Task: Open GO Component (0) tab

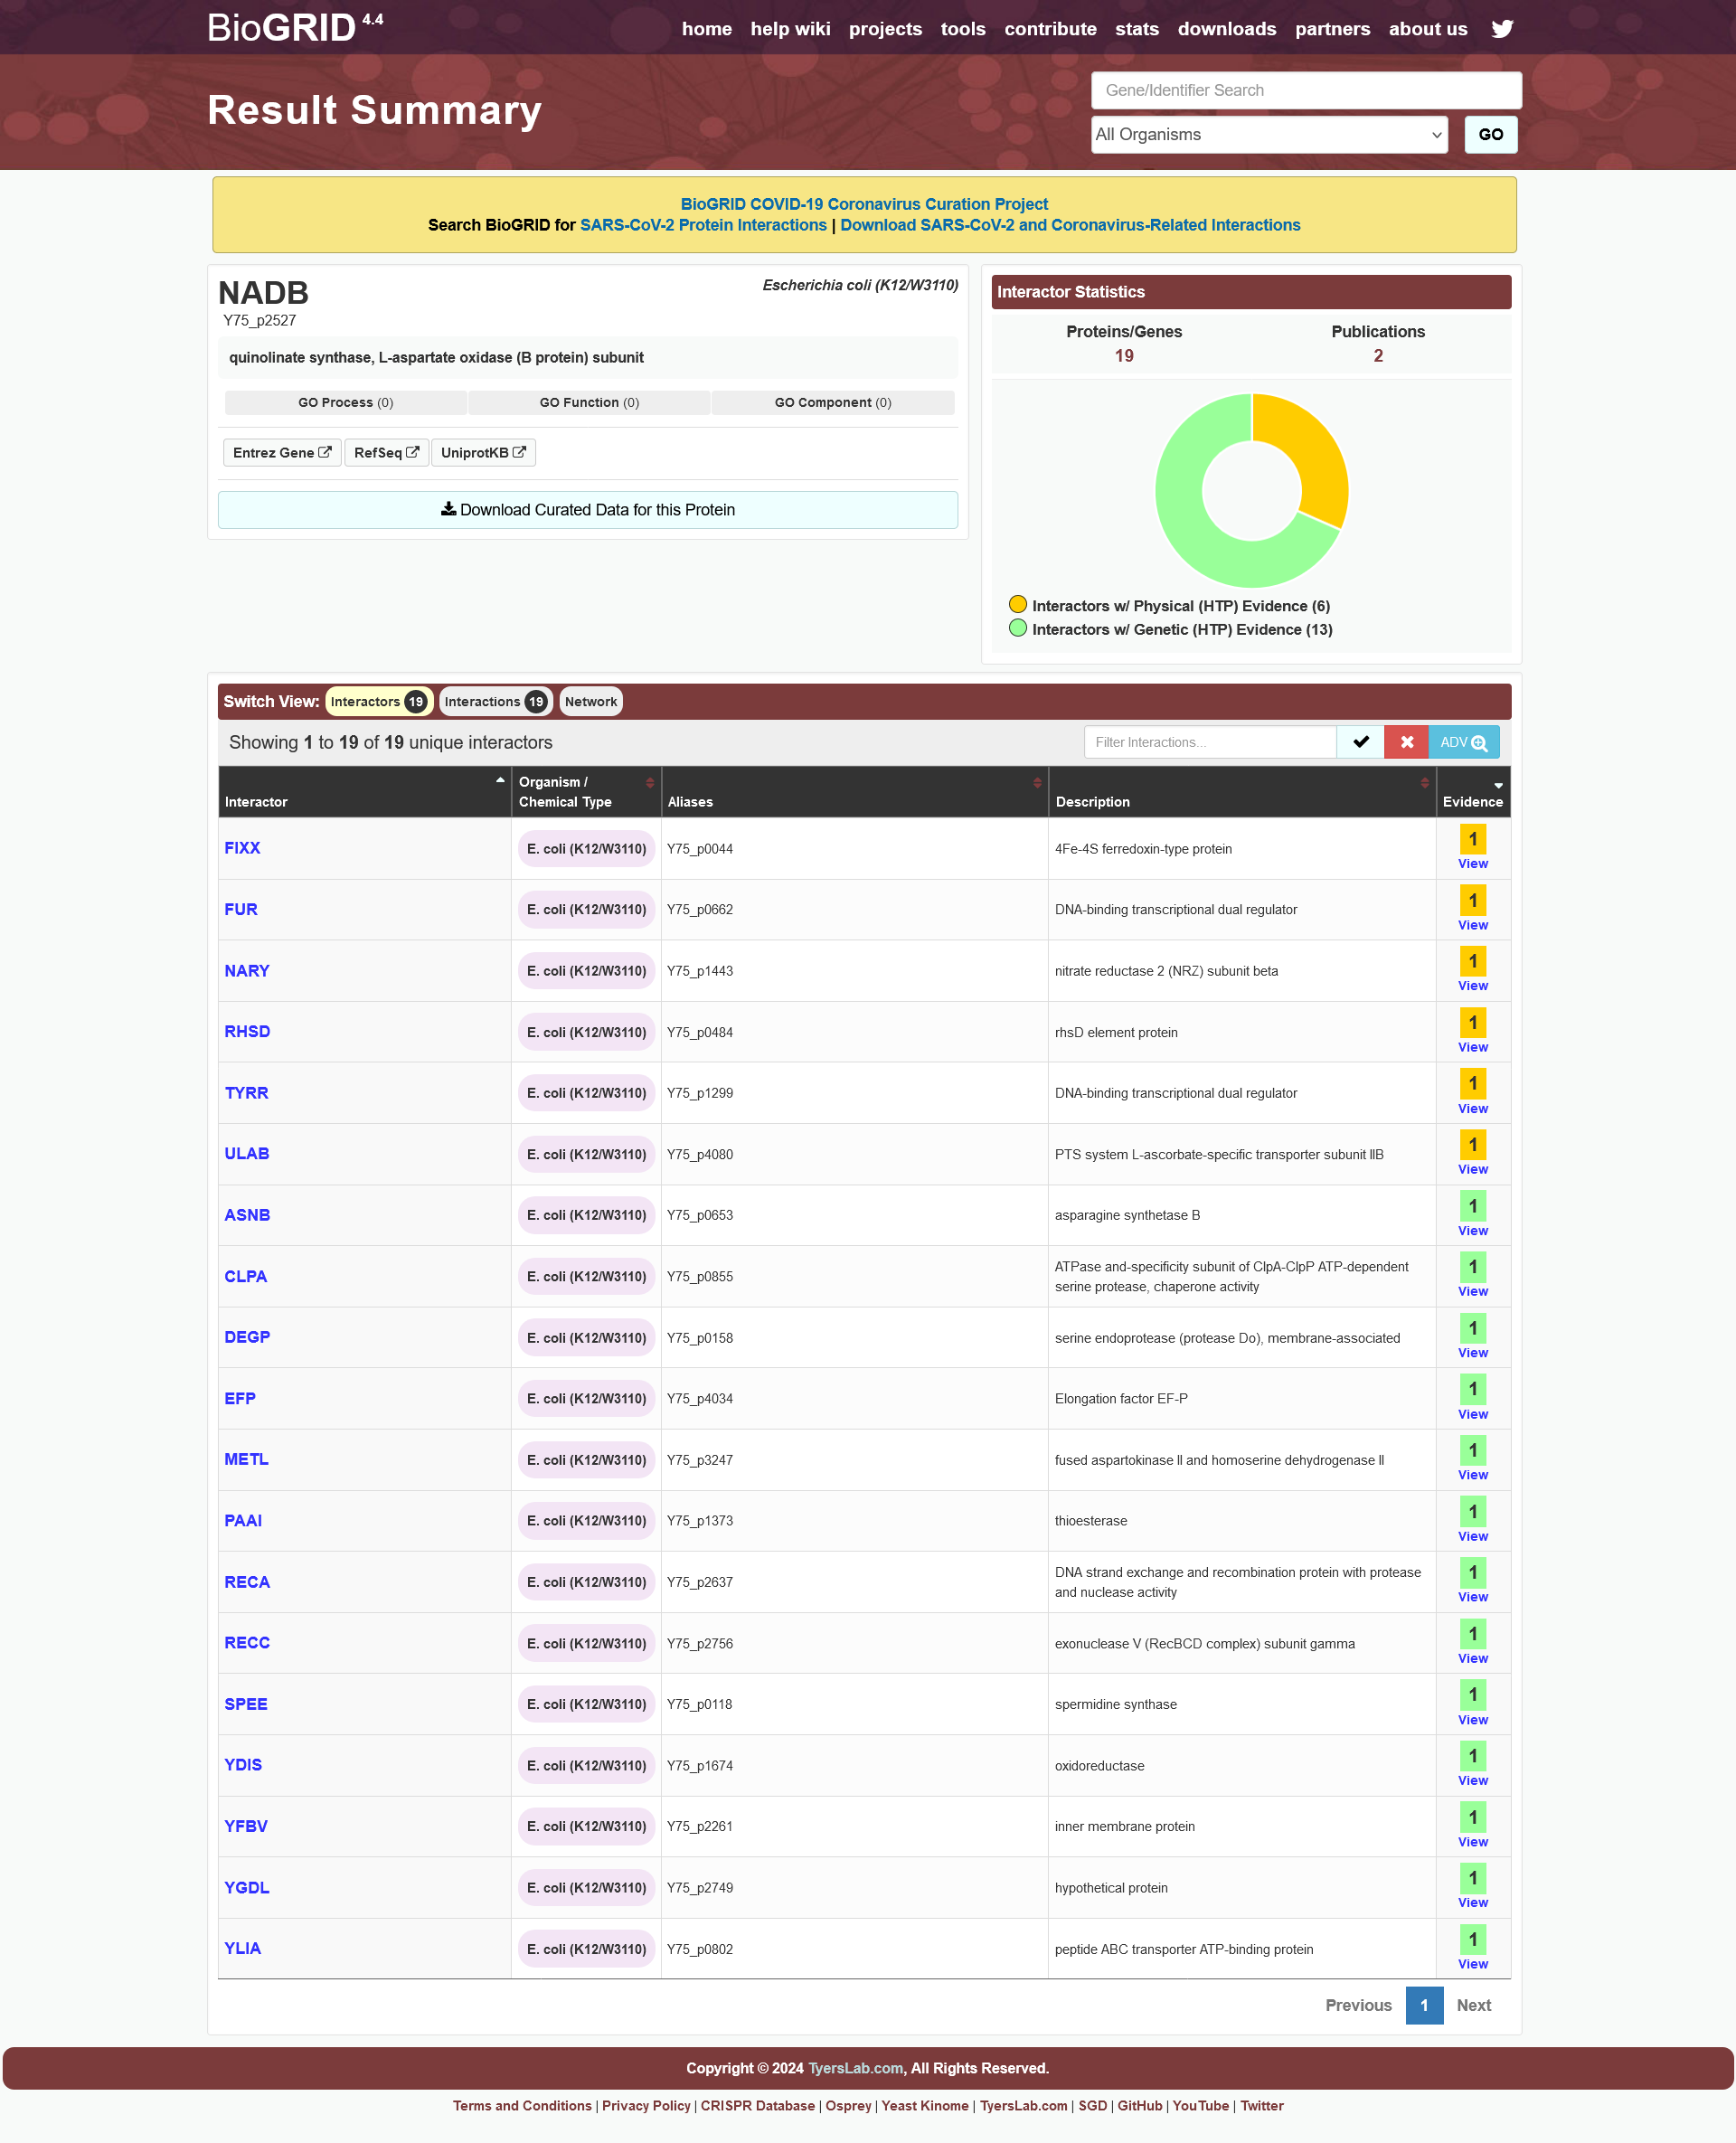Action: (833, 403)
